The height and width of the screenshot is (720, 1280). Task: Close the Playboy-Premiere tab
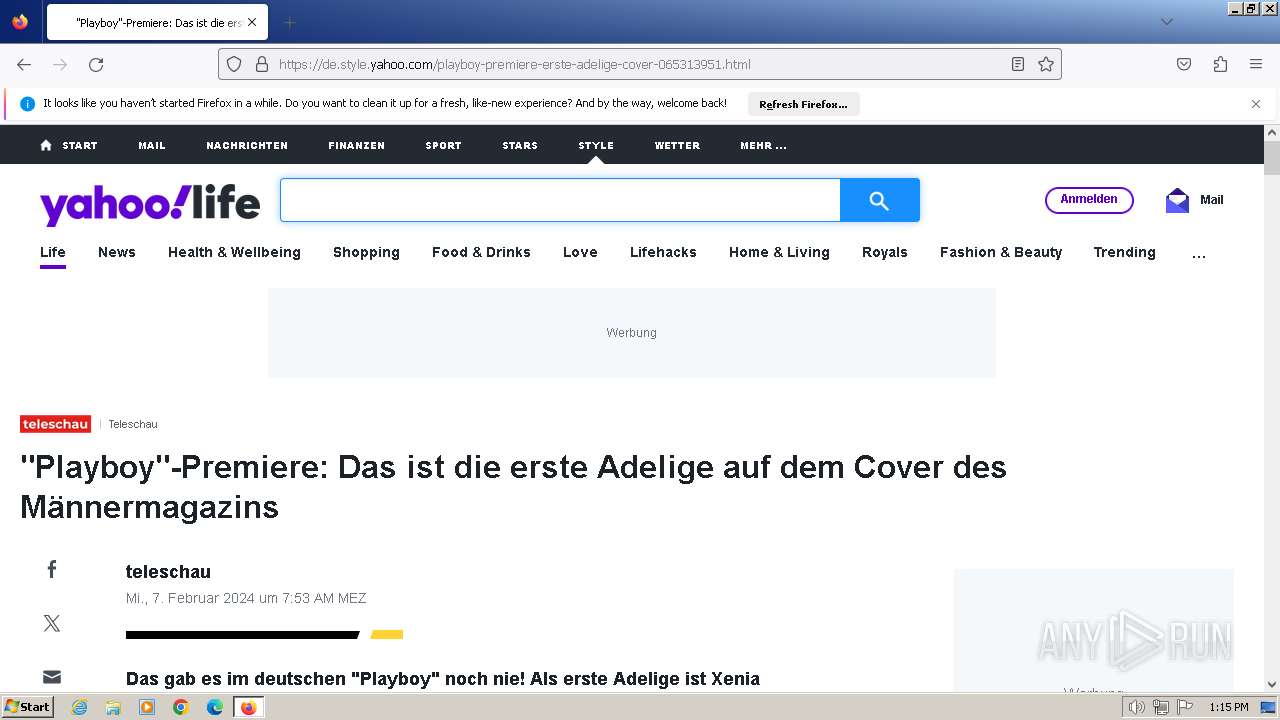251,22
